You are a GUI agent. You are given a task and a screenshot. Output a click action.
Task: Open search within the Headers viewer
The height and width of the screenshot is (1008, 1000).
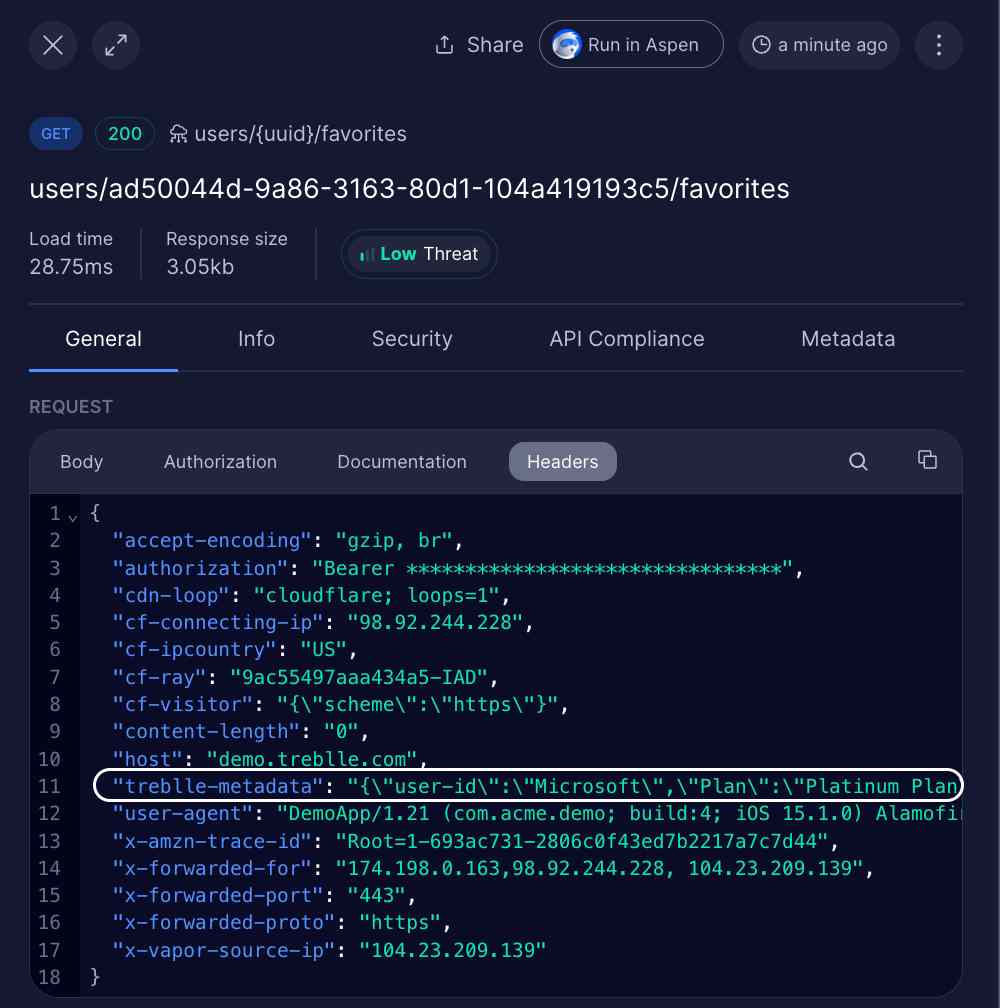click(858, 461)
